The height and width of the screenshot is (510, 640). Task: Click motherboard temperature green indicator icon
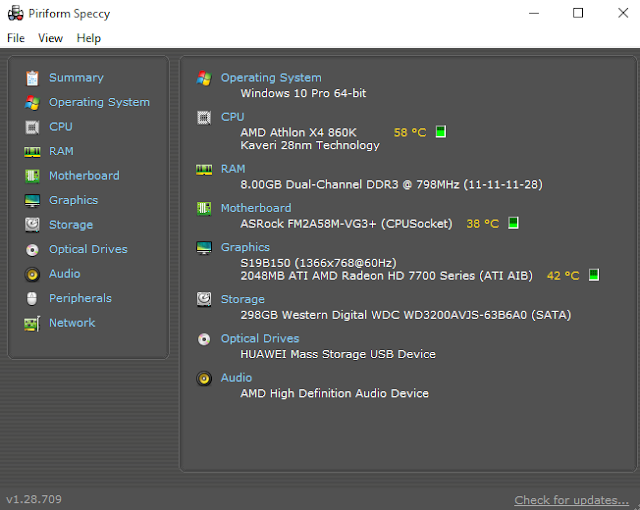click(513, 223)
